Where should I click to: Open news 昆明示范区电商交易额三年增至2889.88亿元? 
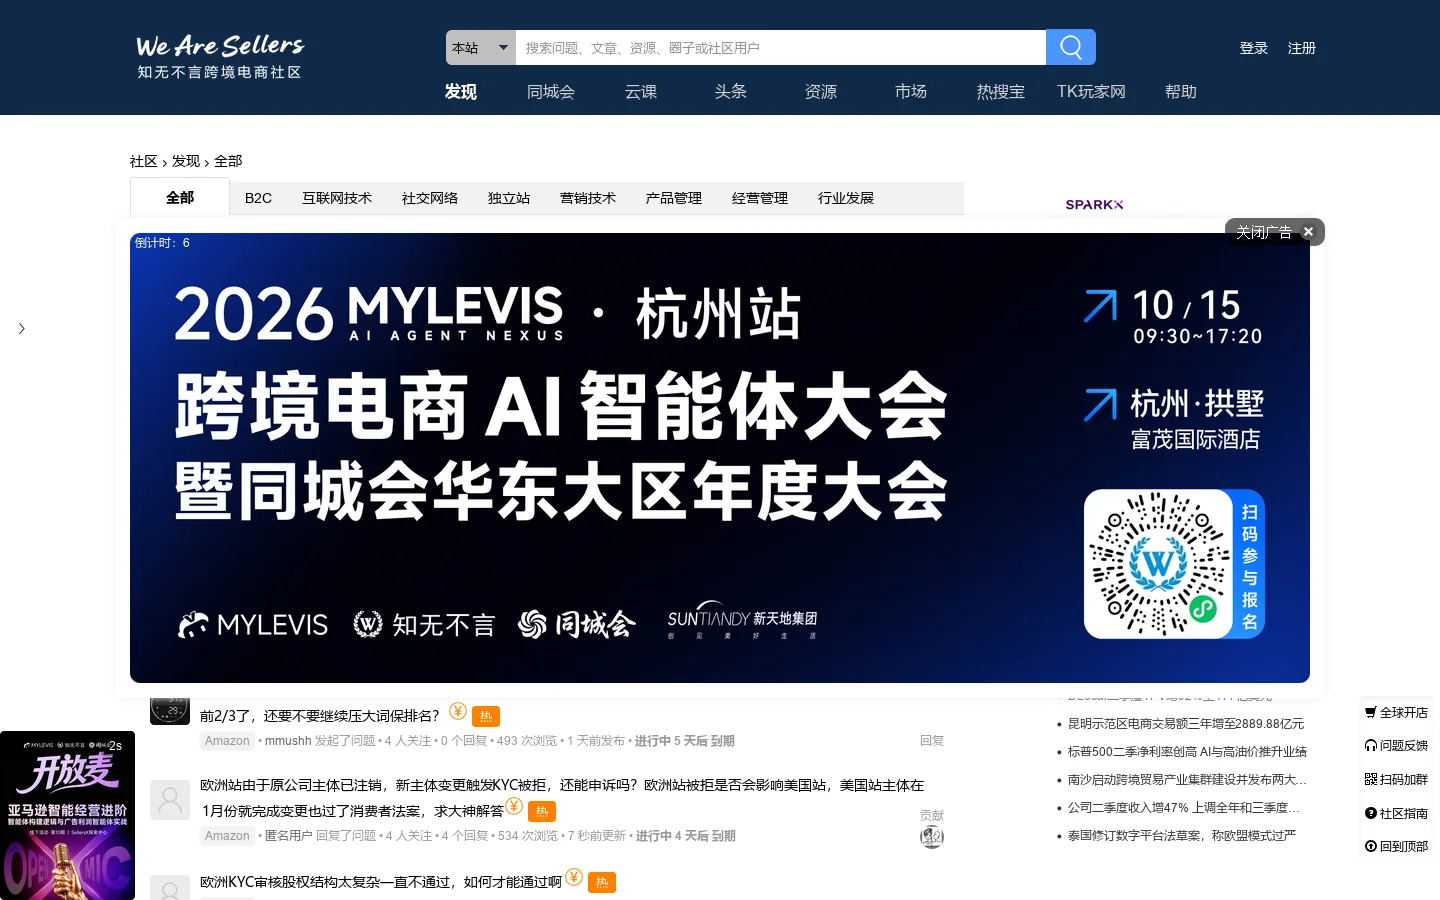(x=1186, y=724)
